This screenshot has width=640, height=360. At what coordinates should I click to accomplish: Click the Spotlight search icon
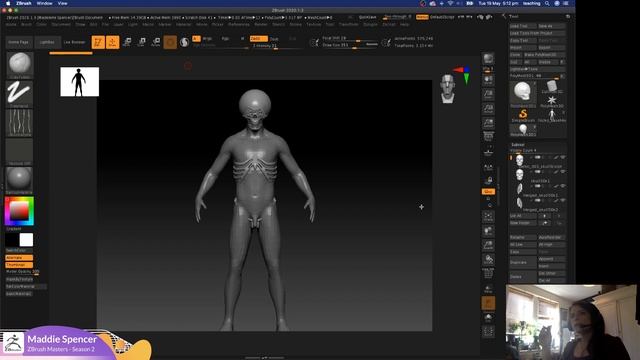pos(547,3)
